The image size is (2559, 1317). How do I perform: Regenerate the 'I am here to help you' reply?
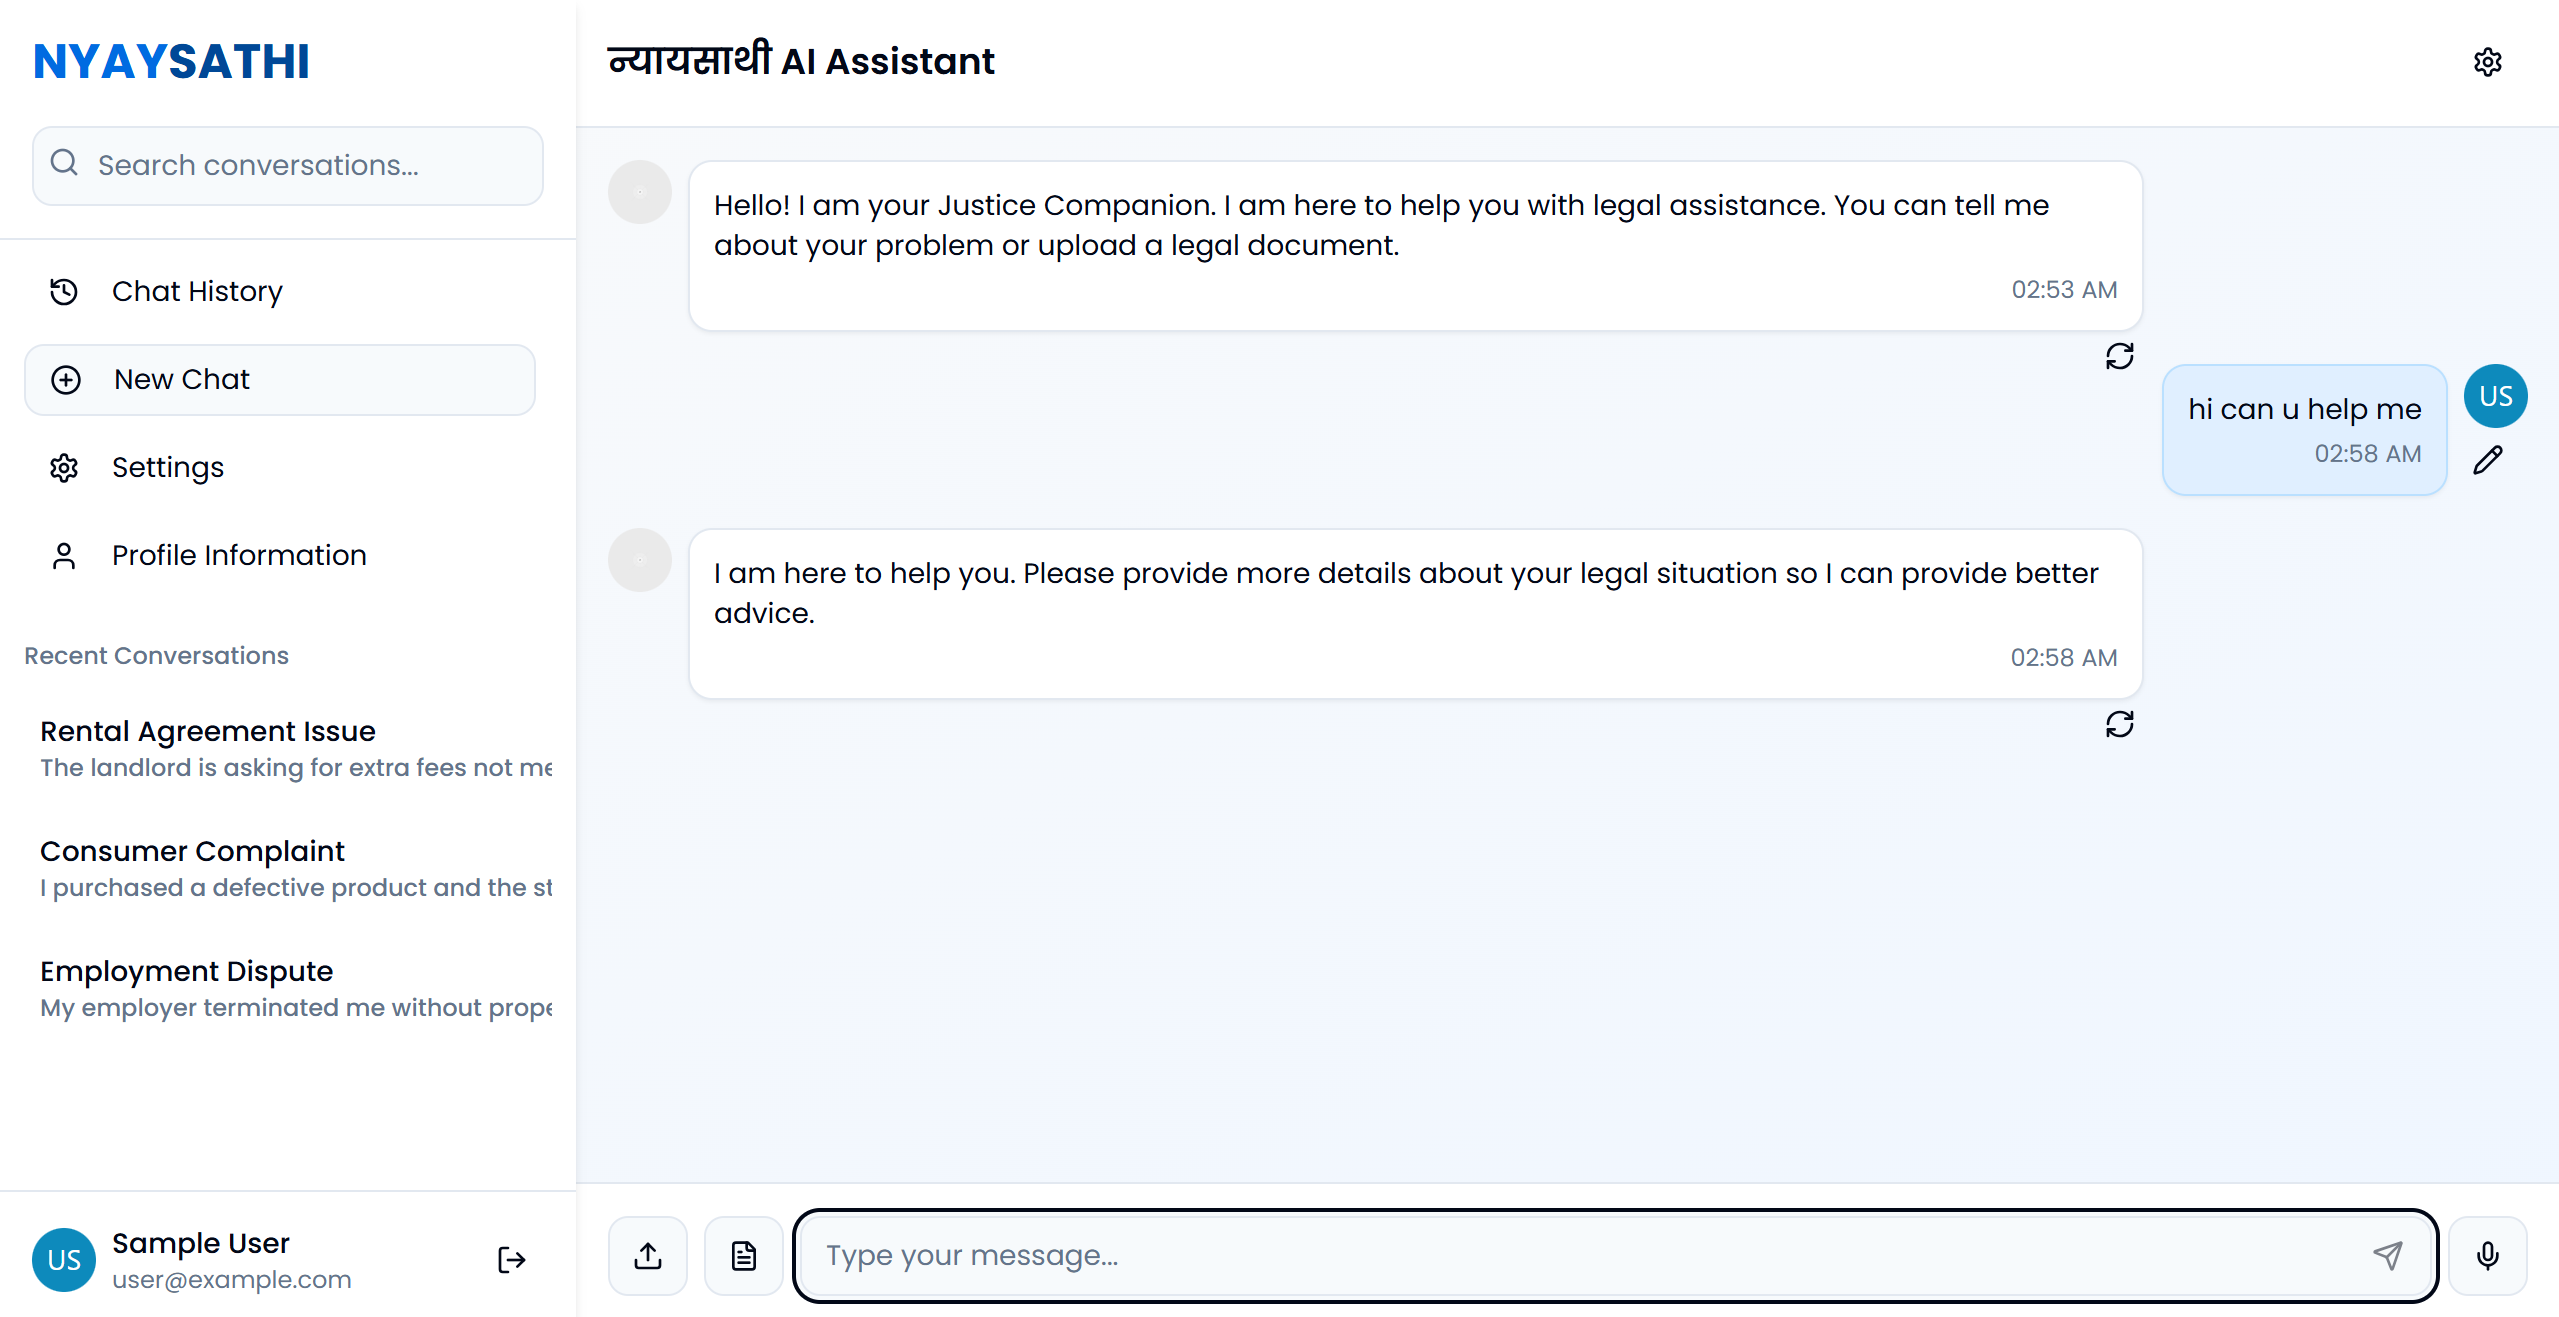[2119, 724]
